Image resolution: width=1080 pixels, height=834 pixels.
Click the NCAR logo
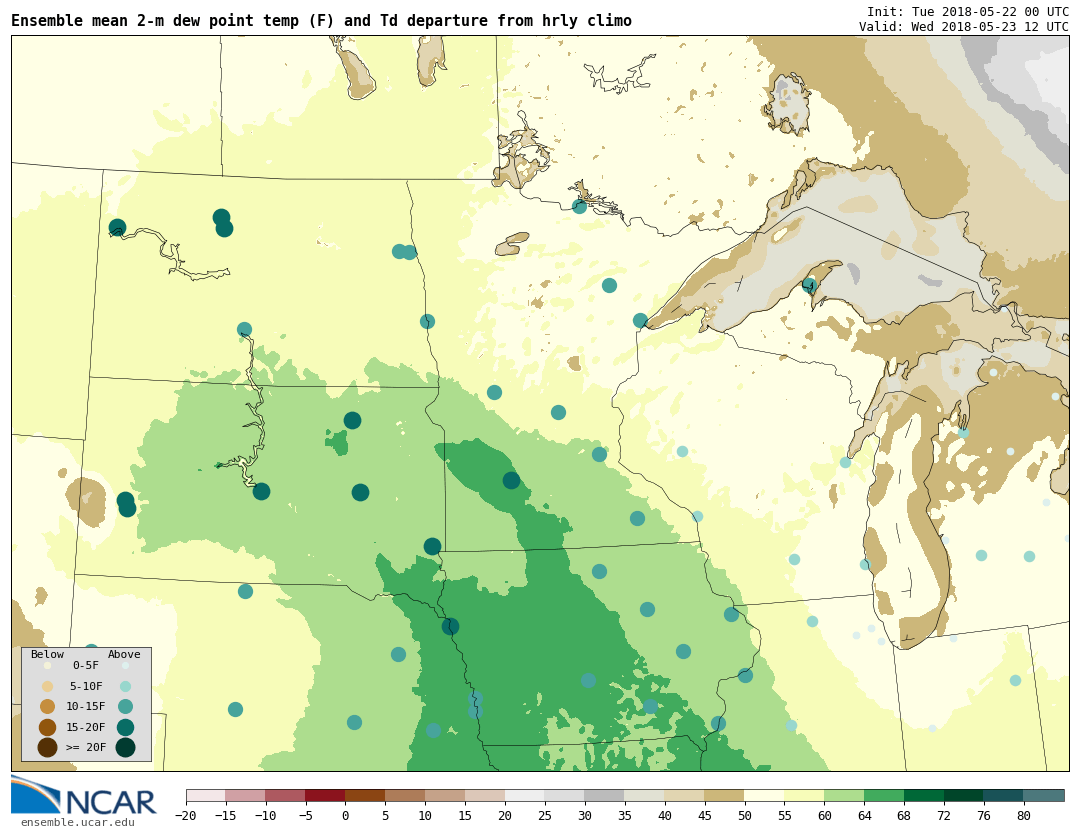pyautogui.click(x=84, y=796)
